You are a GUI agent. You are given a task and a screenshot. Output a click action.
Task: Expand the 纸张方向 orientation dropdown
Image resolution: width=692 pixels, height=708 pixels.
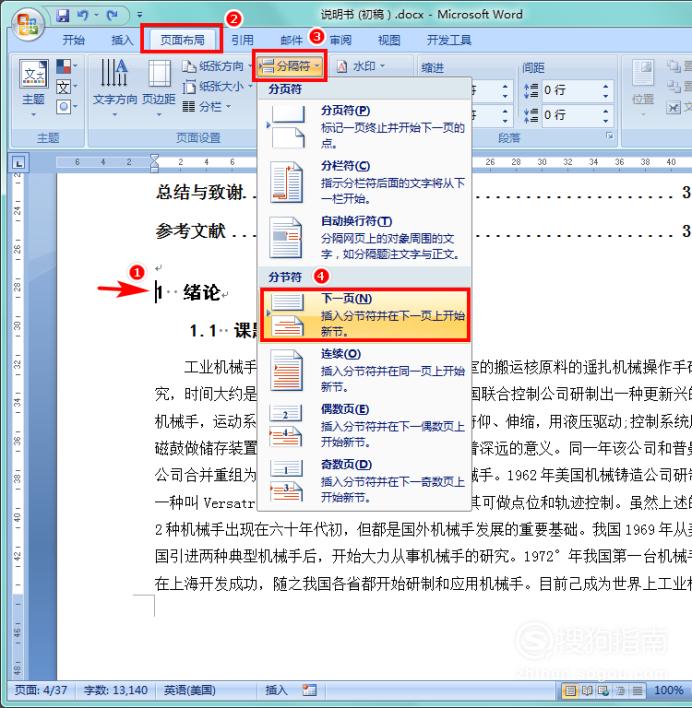point(217,66)
